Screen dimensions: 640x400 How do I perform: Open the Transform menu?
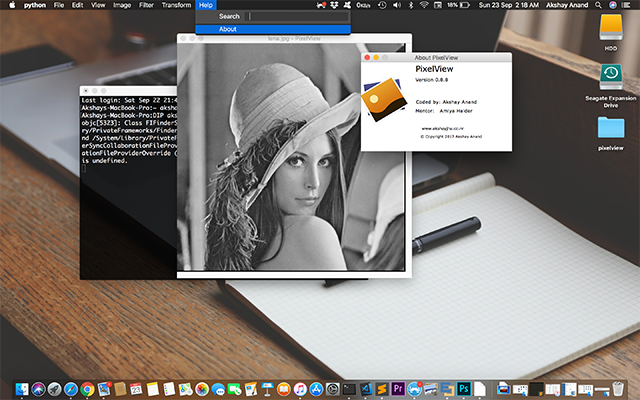click(176, 5)
